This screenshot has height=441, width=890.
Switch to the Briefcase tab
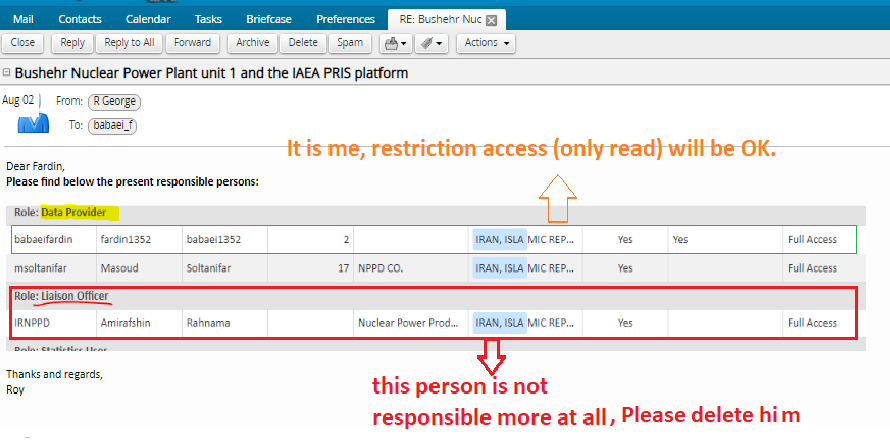pos(269,19)
